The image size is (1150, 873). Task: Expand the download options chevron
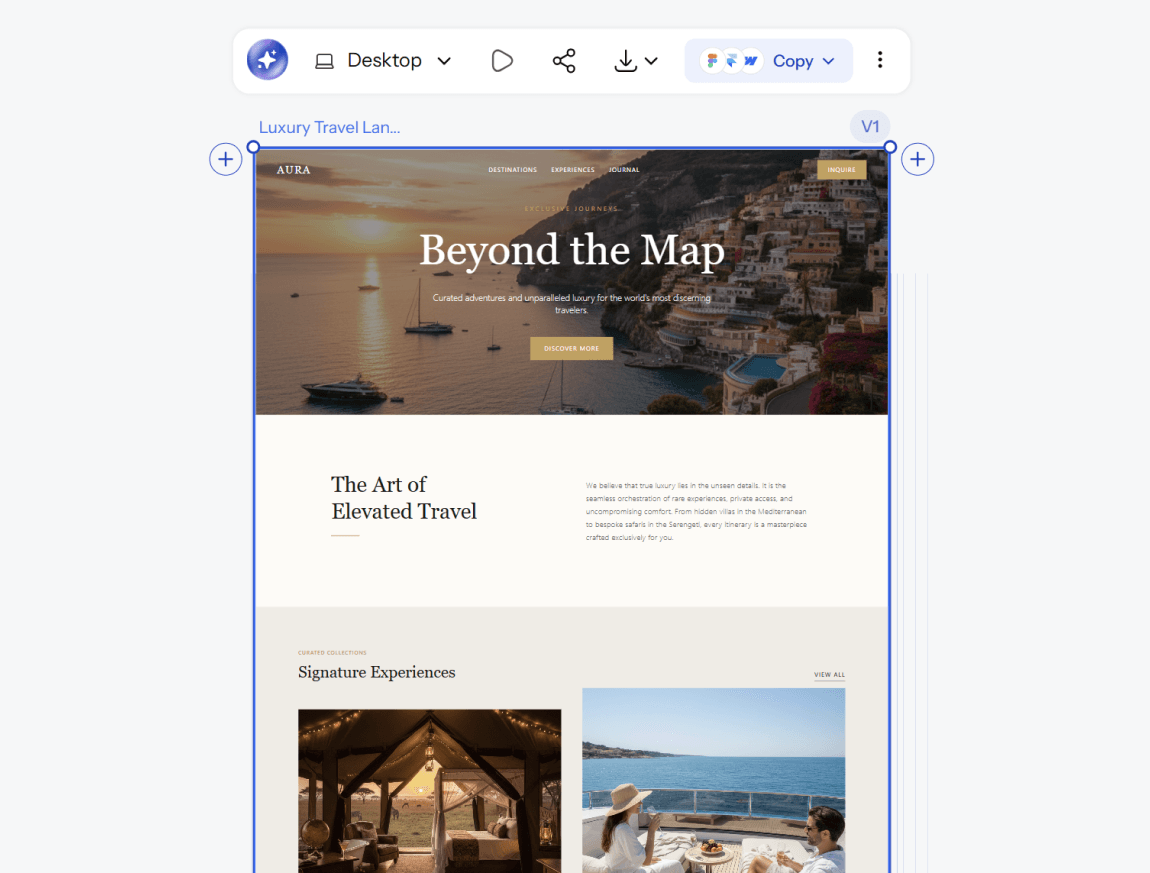[651, 61]
